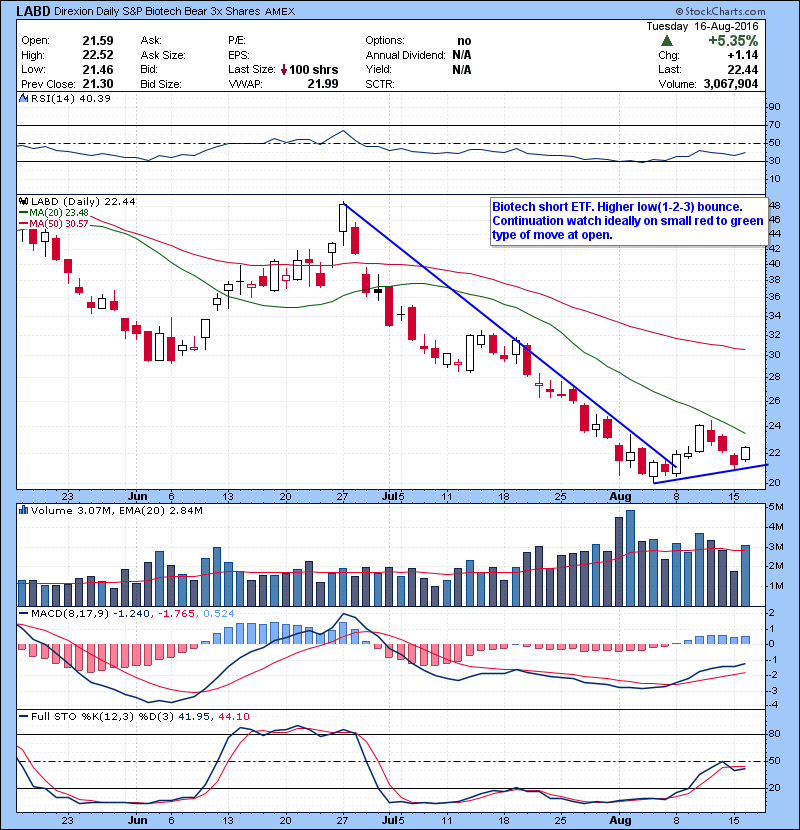Image resolution: width=800 pixels, height=830 pixels.
Task: Click the High value 22.52
Action: coord(98,55)
